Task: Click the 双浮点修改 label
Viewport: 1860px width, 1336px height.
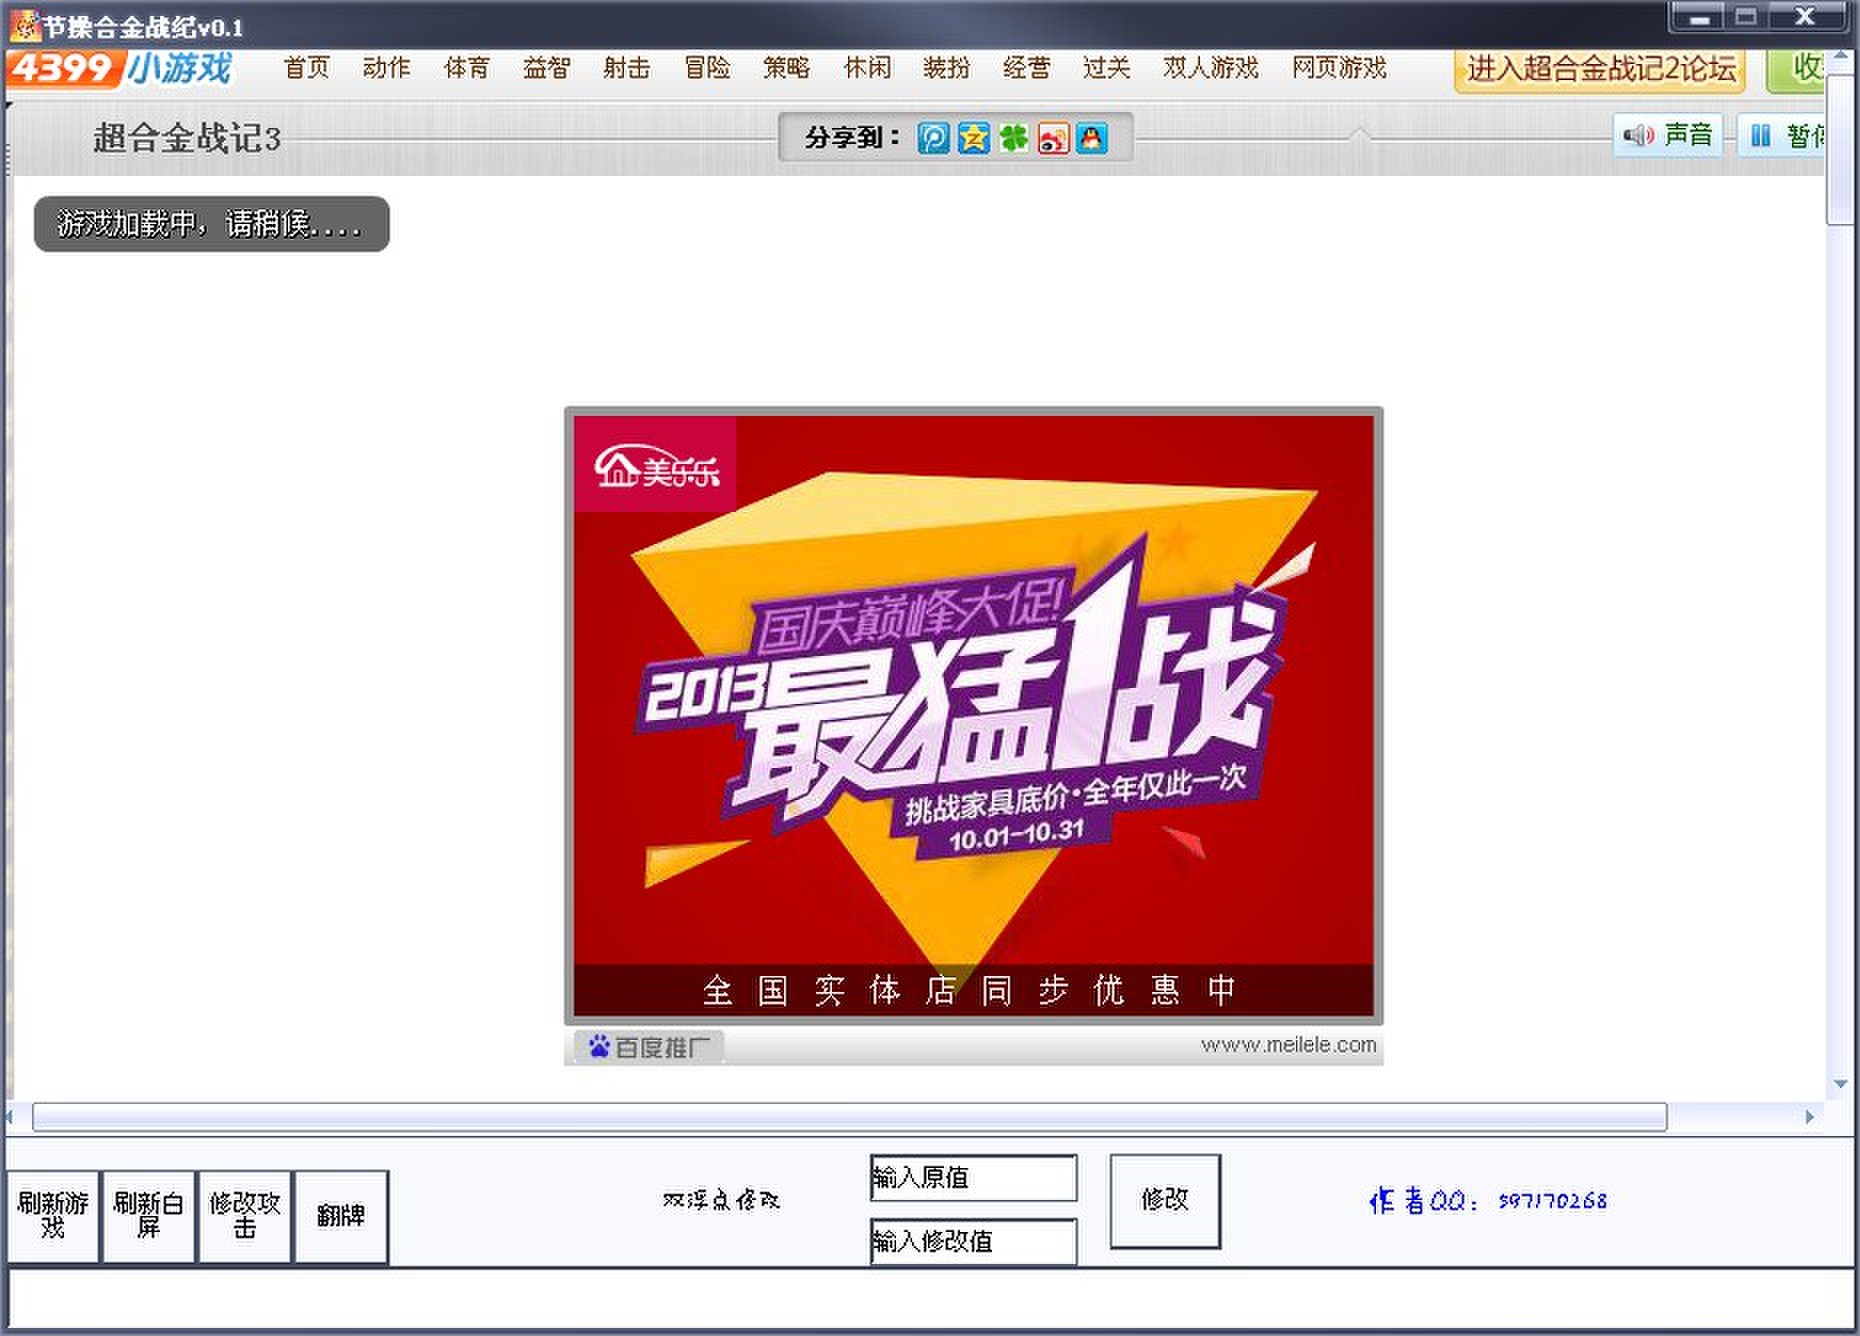Action: [721, 1200]
